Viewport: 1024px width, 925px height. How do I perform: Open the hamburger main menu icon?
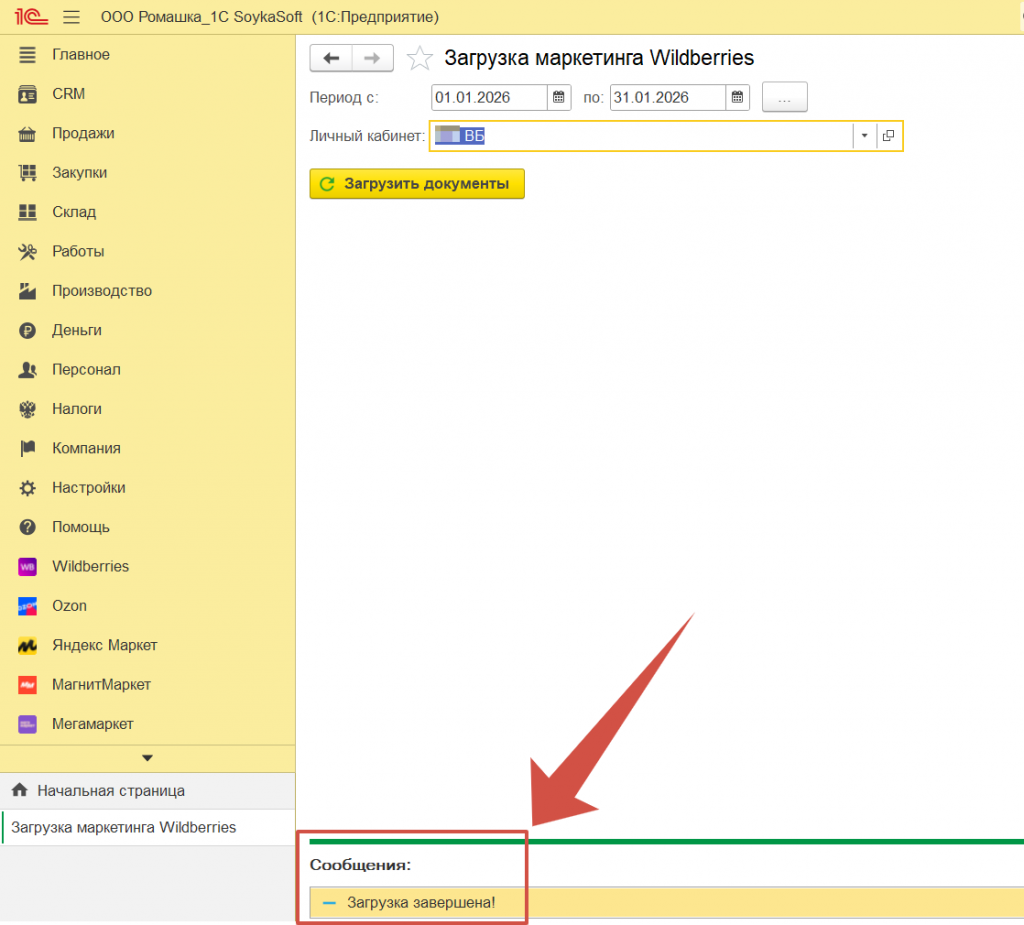point(71,17)
